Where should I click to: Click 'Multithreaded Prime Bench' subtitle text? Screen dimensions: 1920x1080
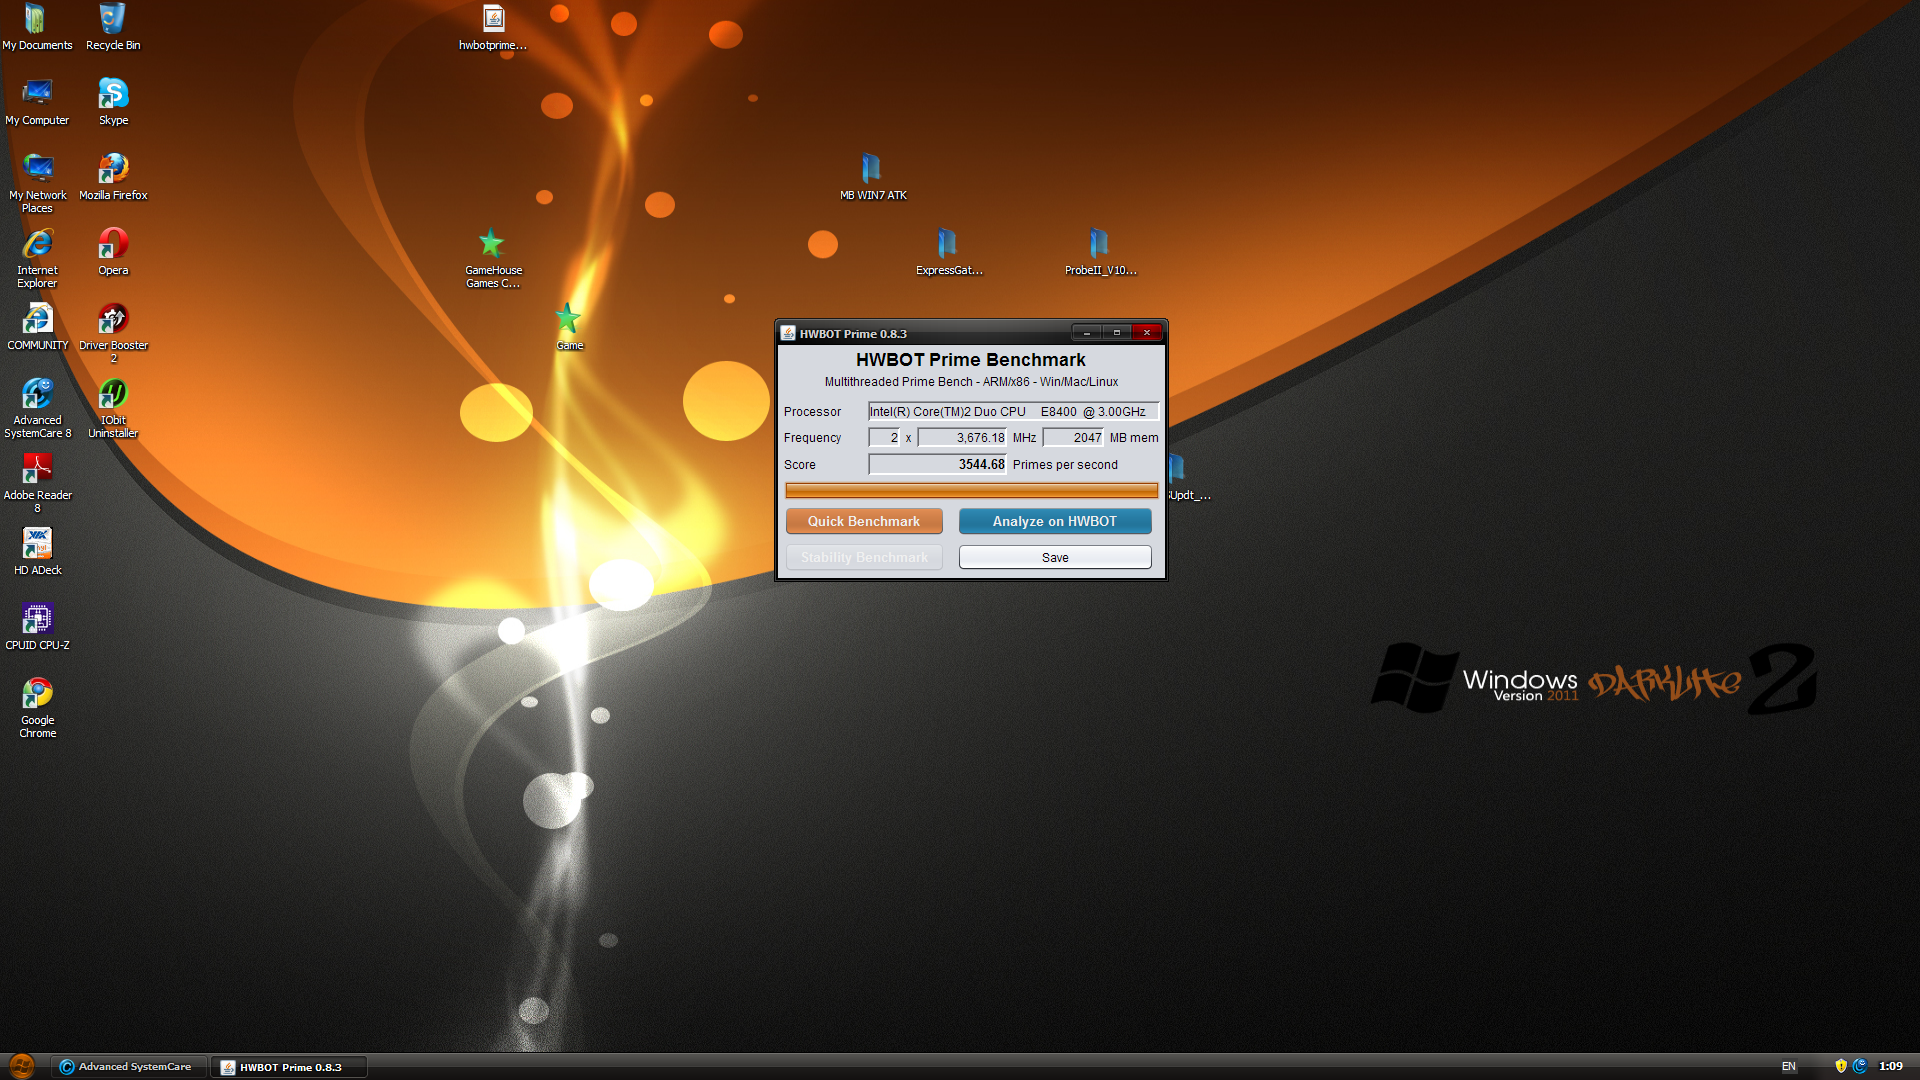point(898,382)
